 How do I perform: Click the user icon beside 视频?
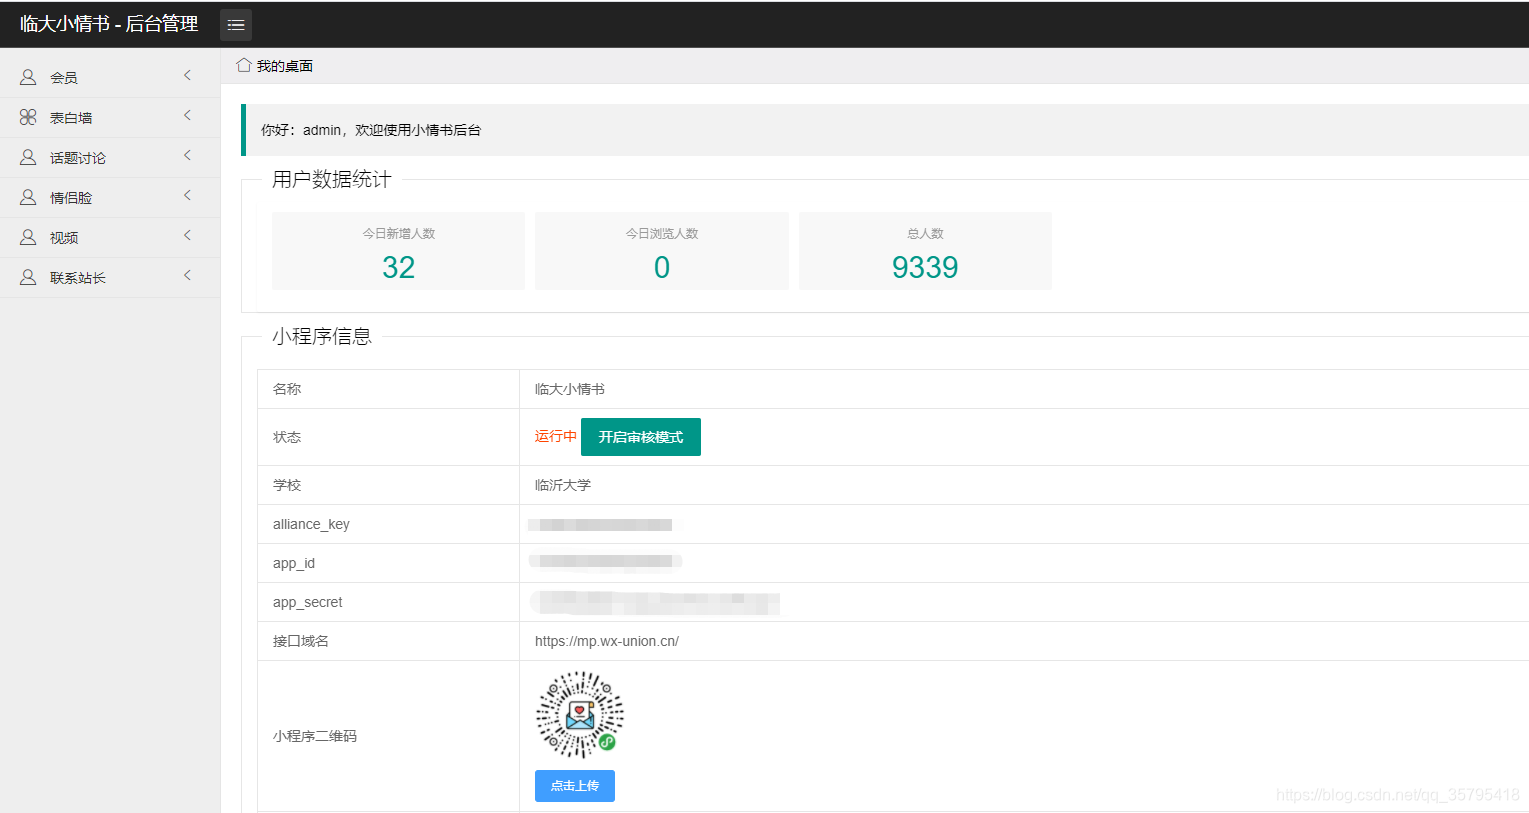tap(28, 237)
